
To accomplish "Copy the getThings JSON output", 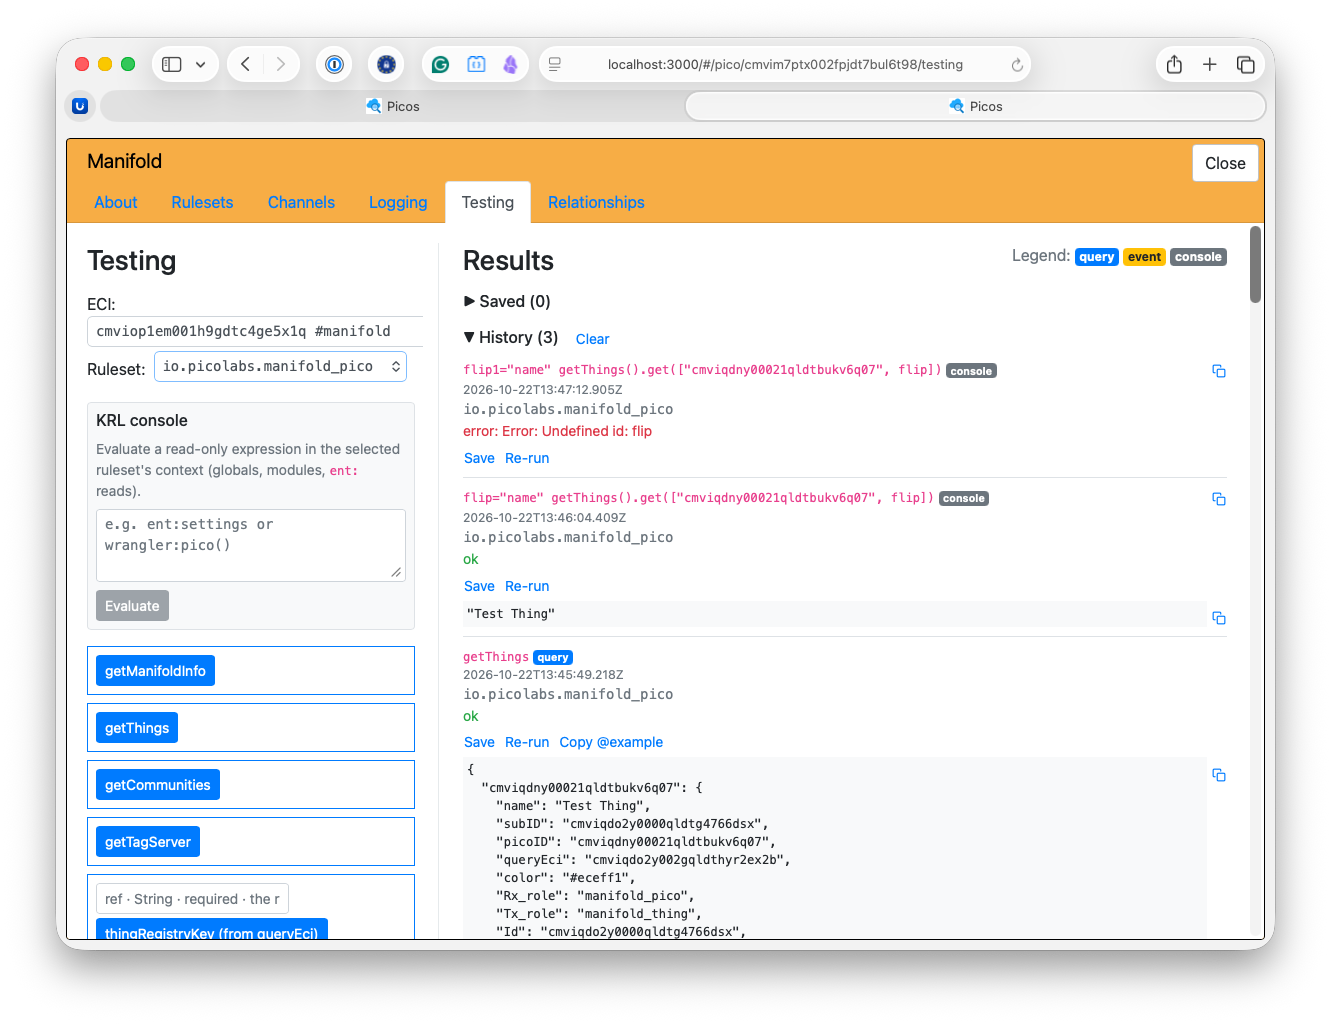I will point(1218,775).
